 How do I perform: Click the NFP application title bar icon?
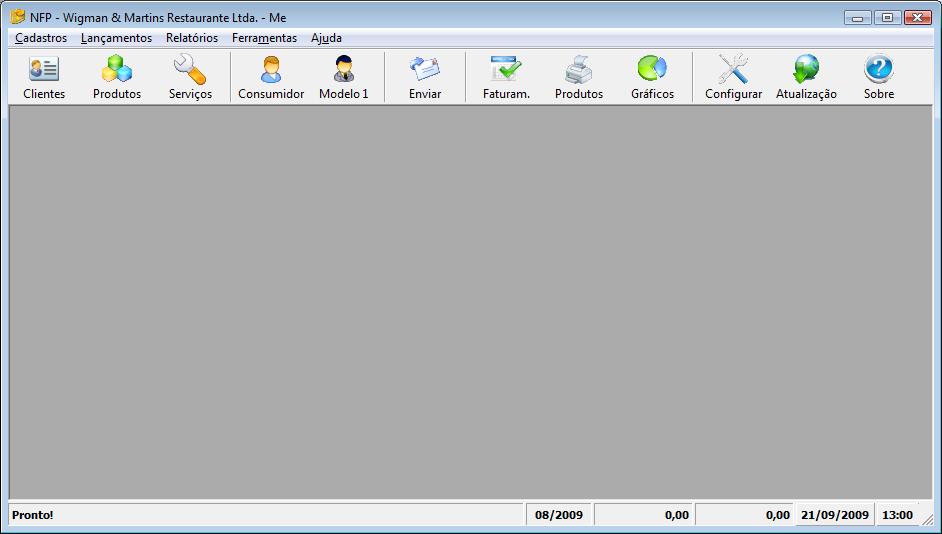[x=17, y=16]
